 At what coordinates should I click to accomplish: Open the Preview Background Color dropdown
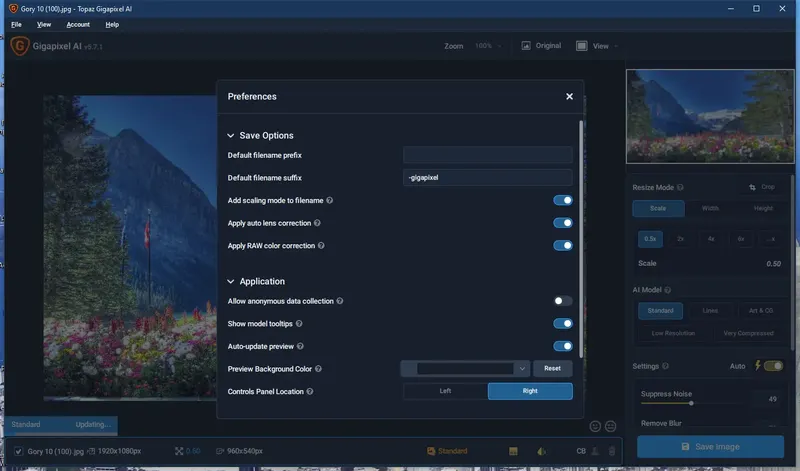(x=522, y=368)
